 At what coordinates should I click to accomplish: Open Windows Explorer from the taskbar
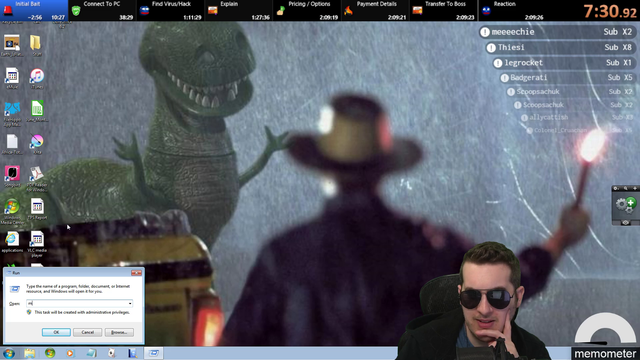tap(29, 353)
